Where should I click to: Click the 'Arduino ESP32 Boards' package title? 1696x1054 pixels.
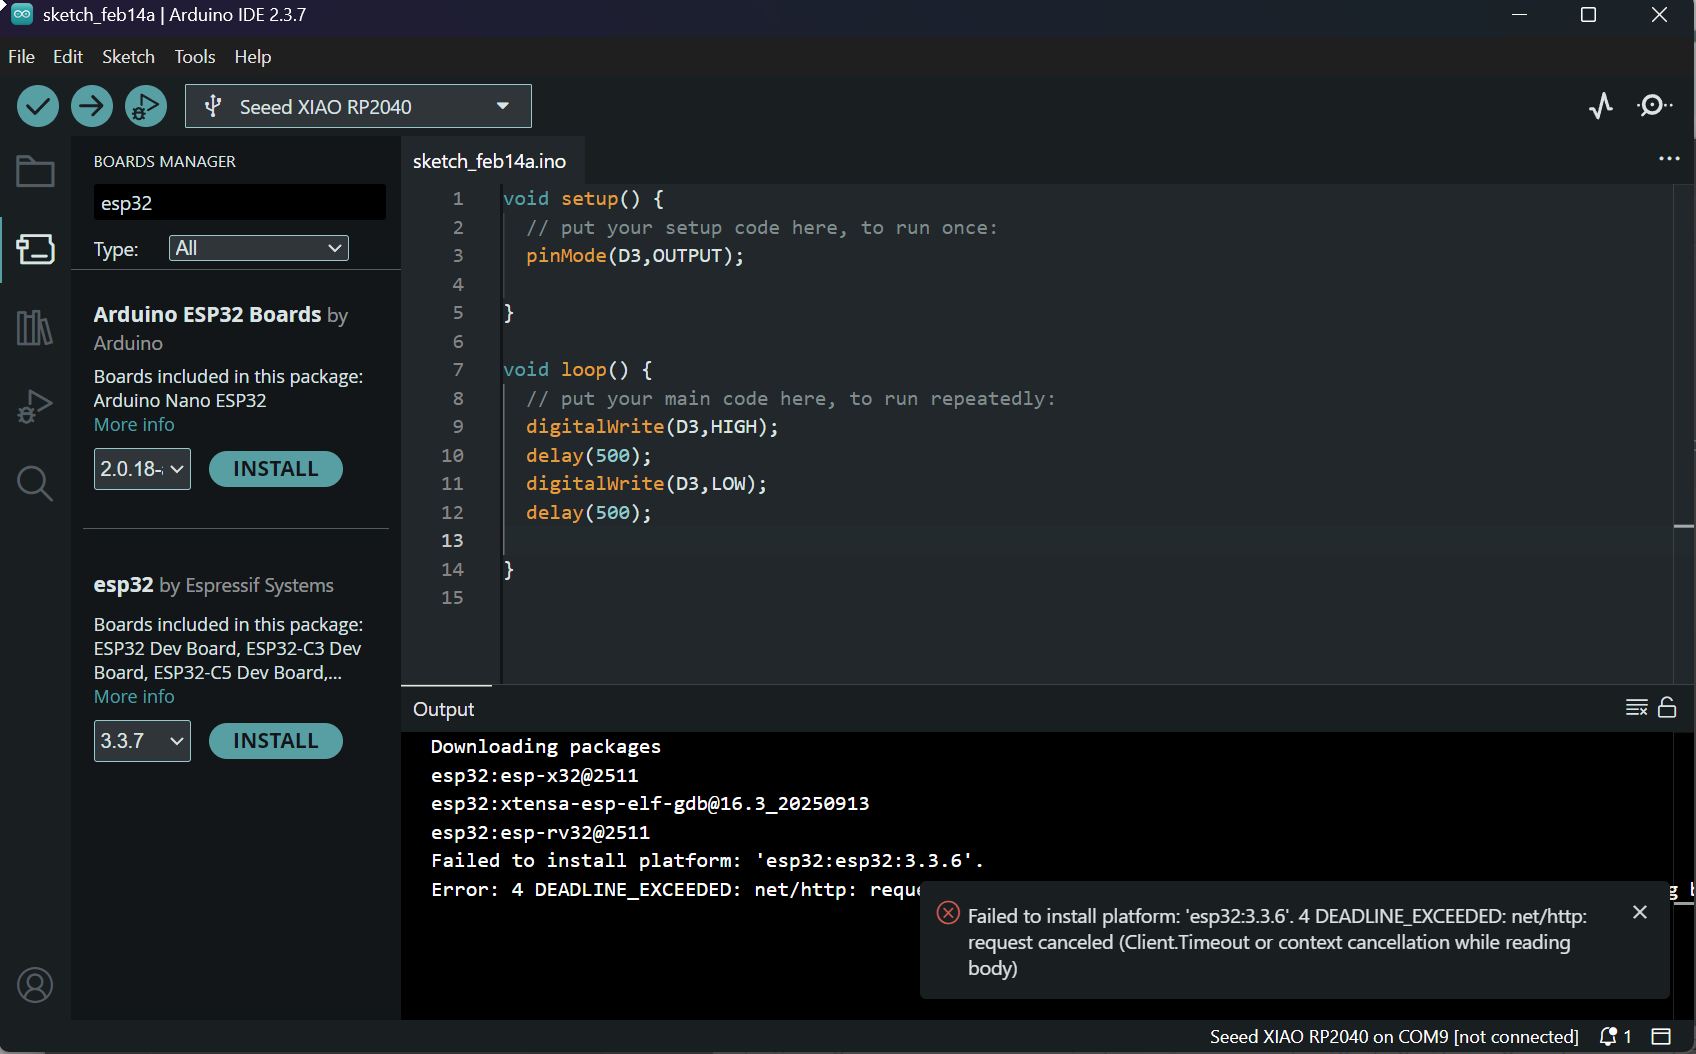pos(207,315)
